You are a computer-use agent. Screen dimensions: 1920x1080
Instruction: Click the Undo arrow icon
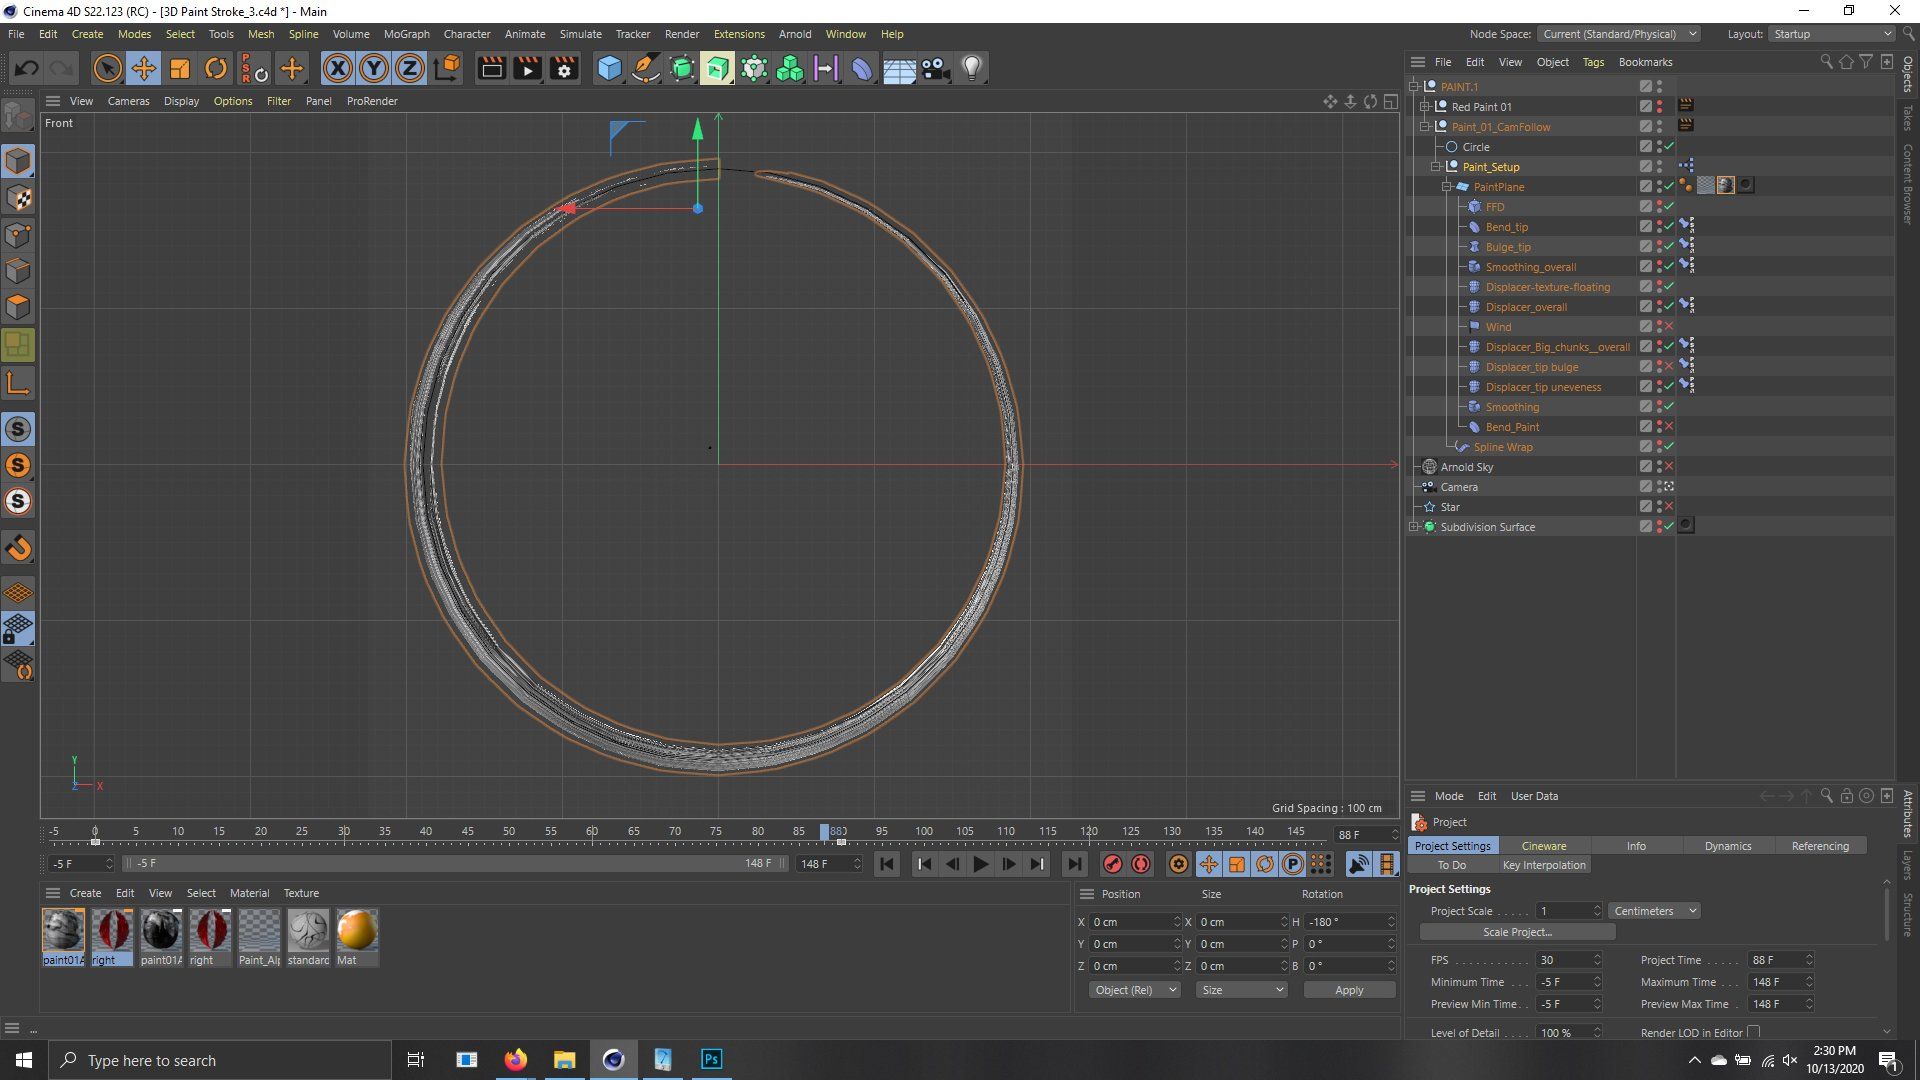pos(27,68)
